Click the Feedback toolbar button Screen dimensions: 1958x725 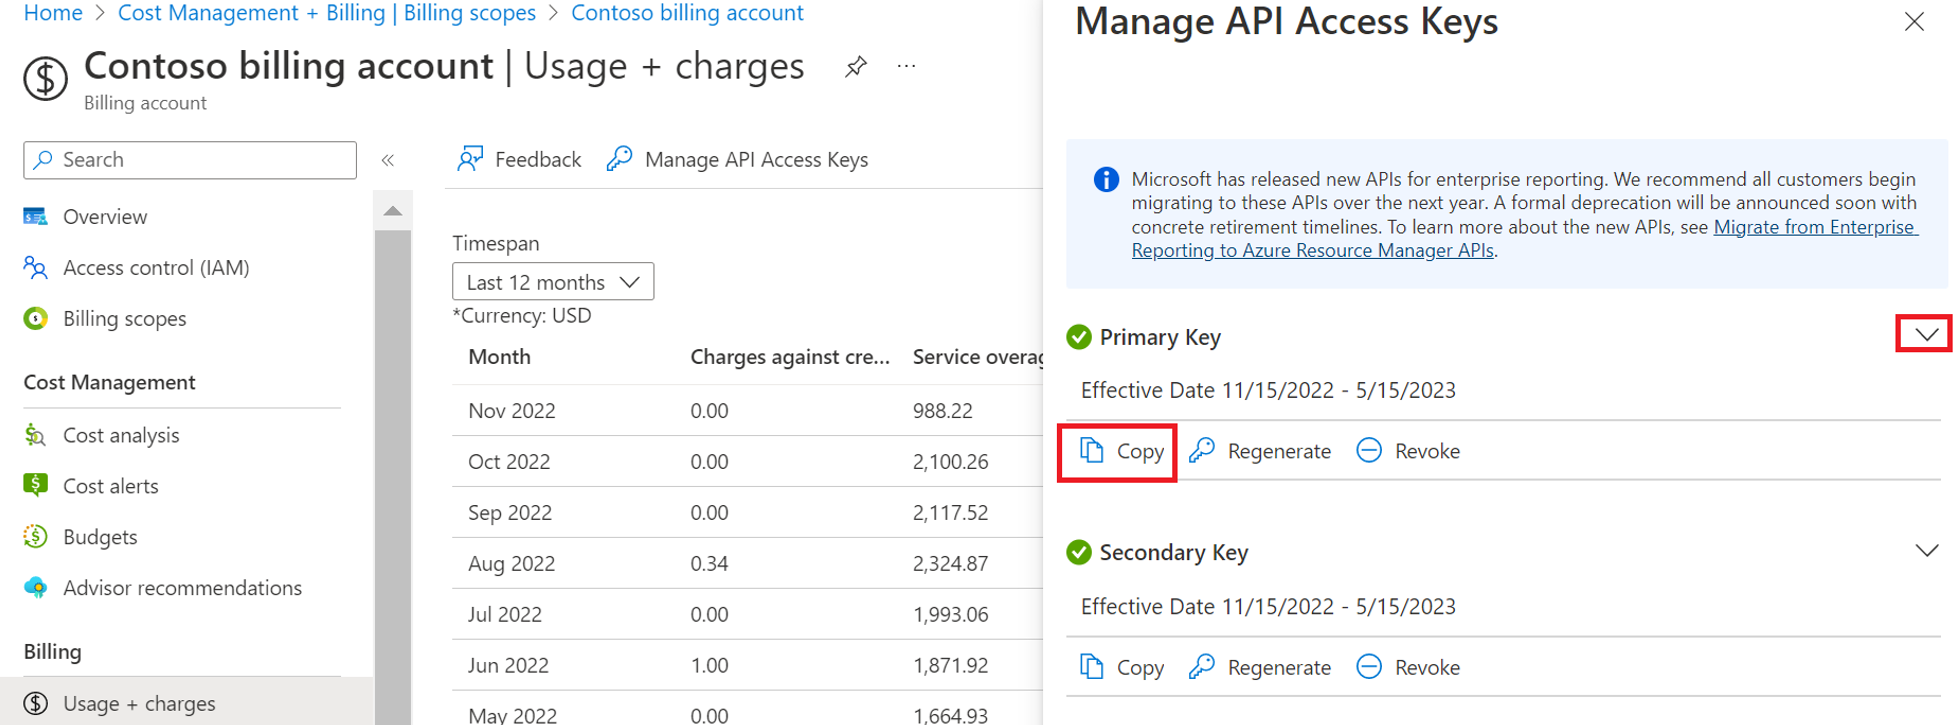tap(519, 160)
